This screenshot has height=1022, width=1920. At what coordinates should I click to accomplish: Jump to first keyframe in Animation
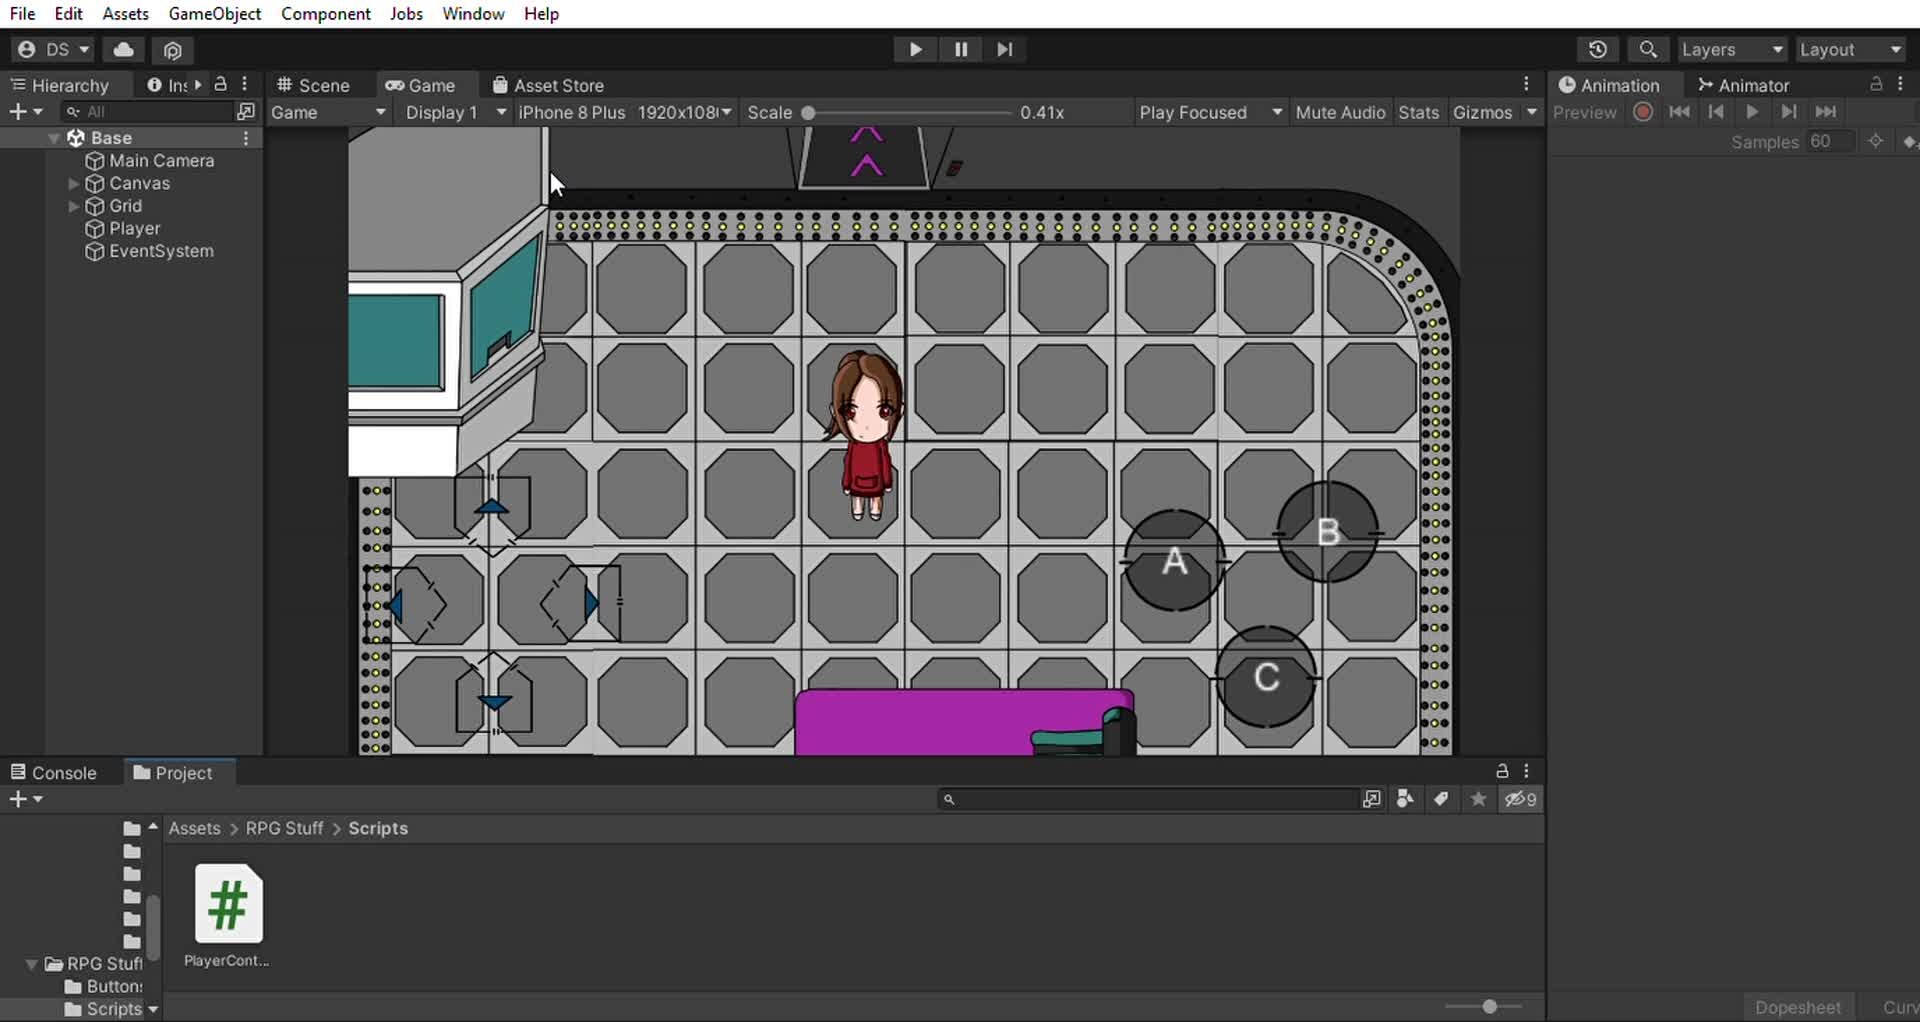1680,112
